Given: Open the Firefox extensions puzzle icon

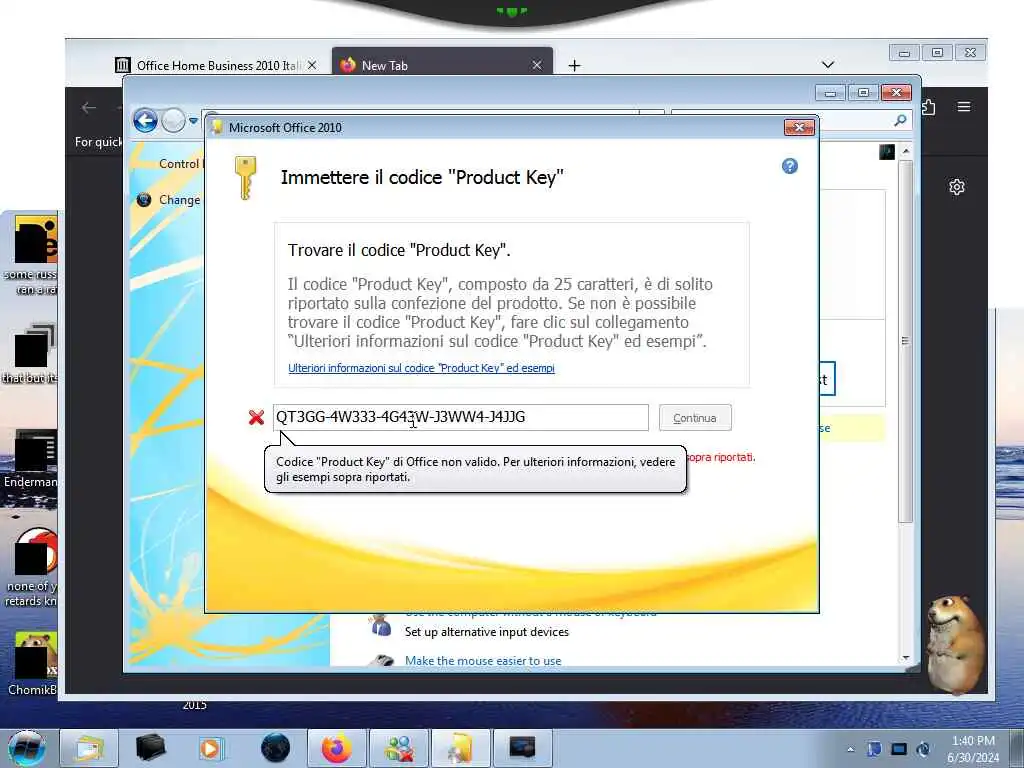Looking at the screenshot, I should click(929, 107).
